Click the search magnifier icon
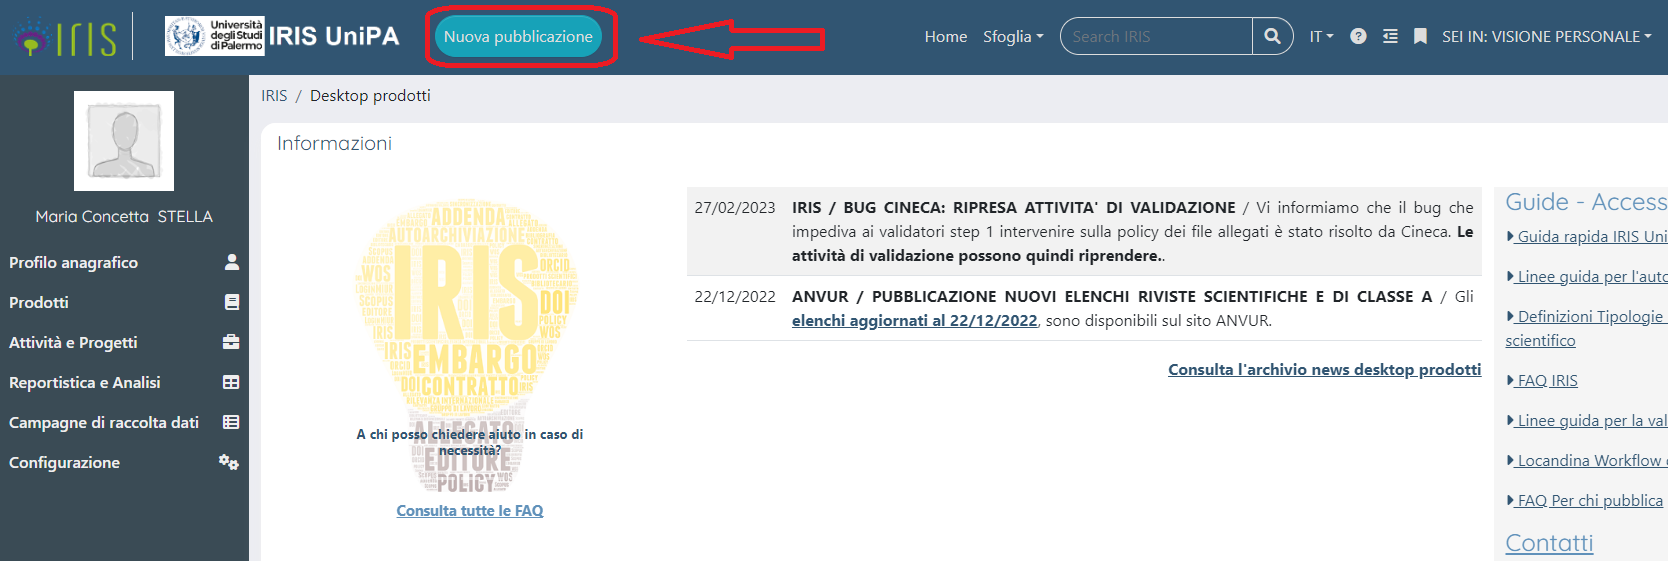 point(1272,36)
